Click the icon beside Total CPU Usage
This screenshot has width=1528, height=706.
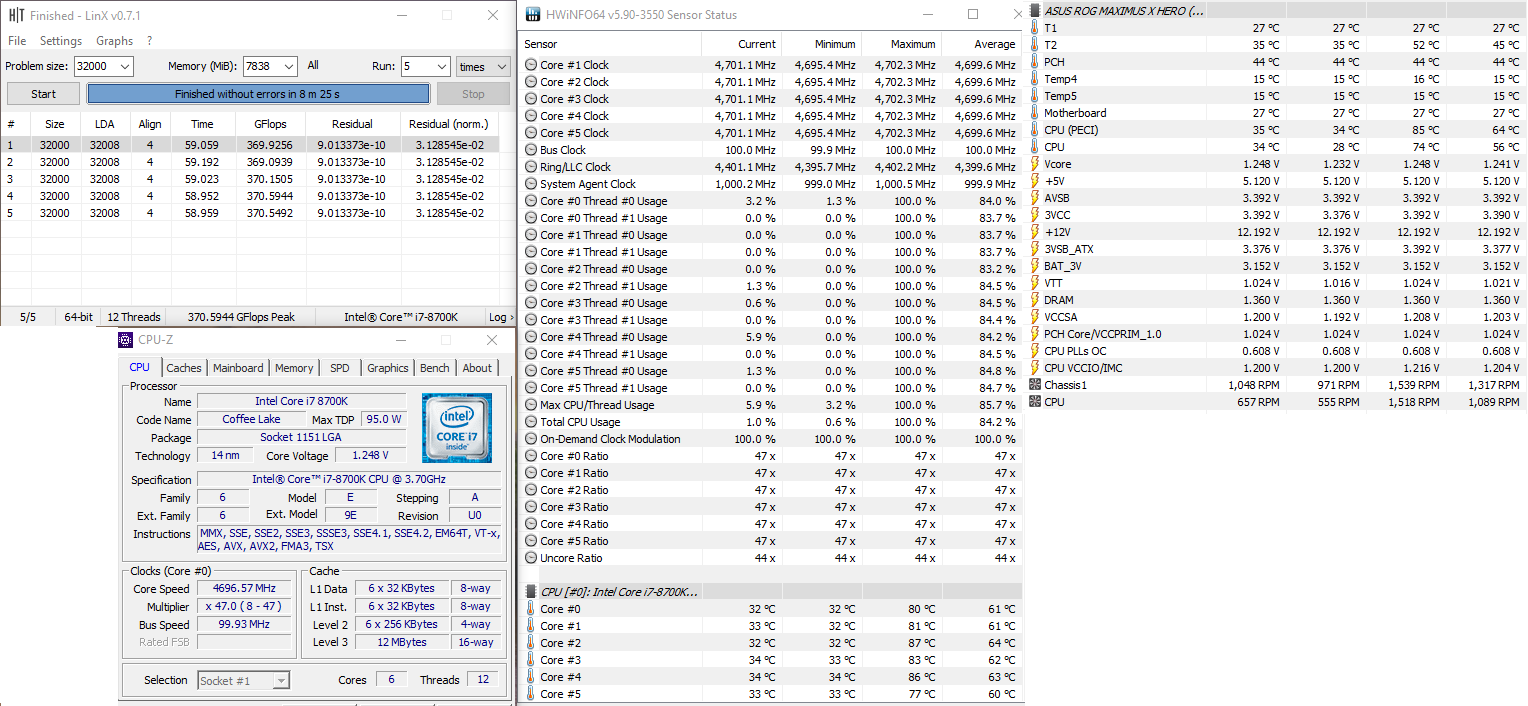point(531,422)
